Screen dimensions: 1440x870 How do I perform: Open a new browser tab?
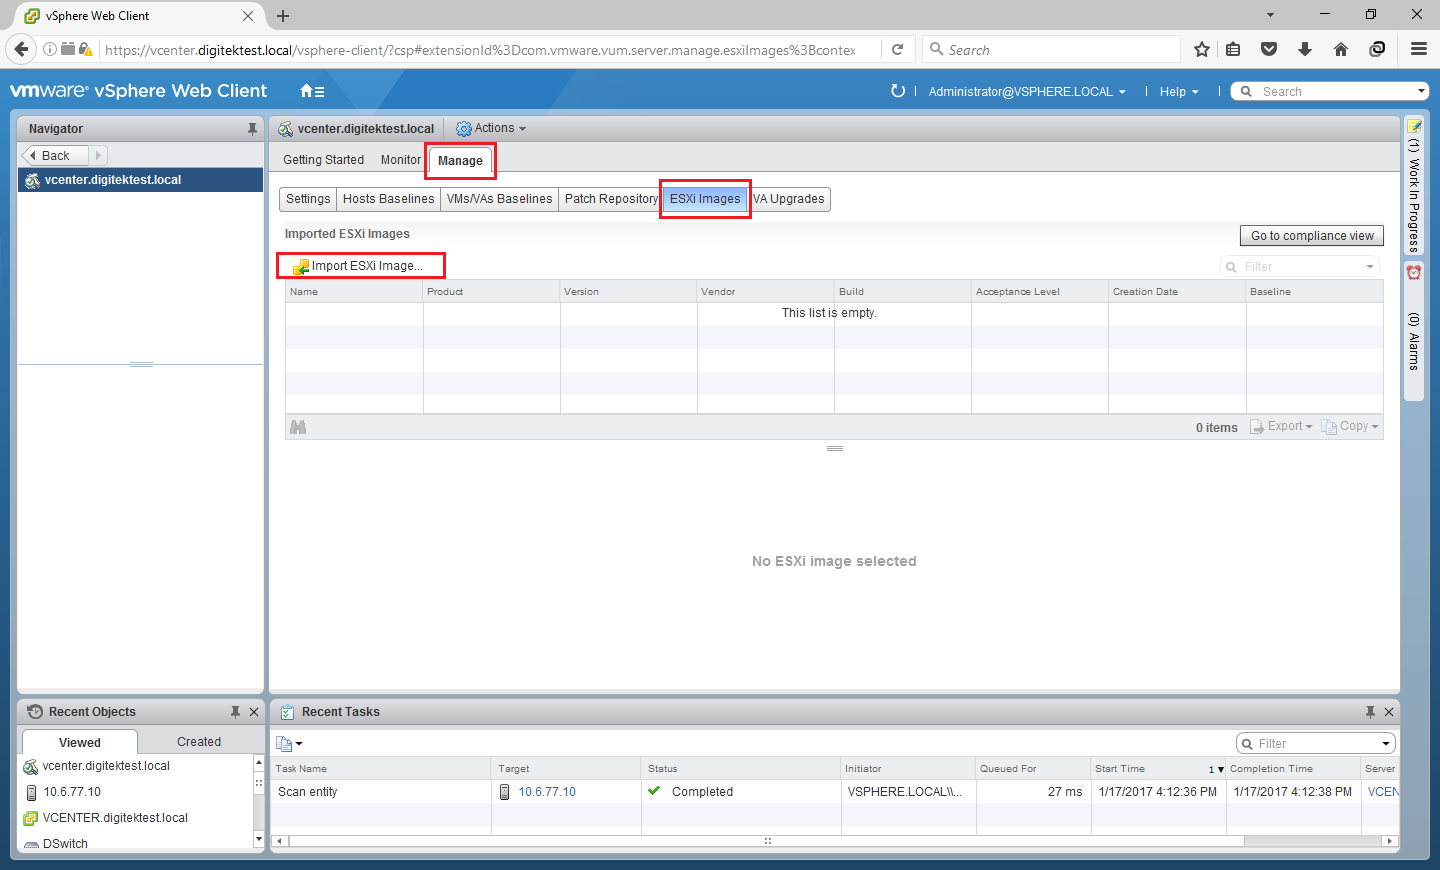pyautogui.click(x=283, y=16)
